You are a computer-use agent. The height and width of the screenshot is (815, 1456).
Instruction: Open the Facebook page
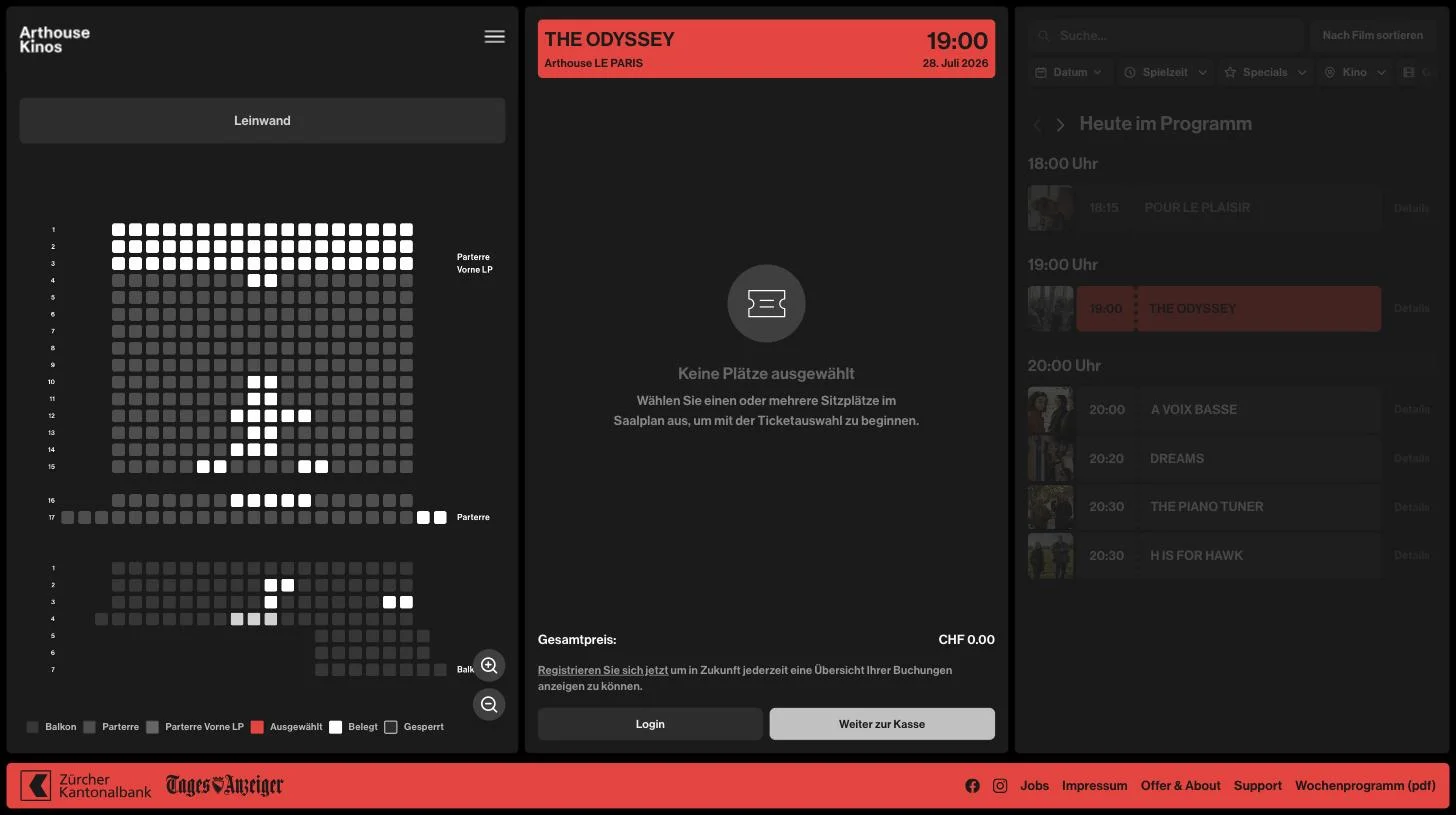pyautogui.click(x=972, y=786)
